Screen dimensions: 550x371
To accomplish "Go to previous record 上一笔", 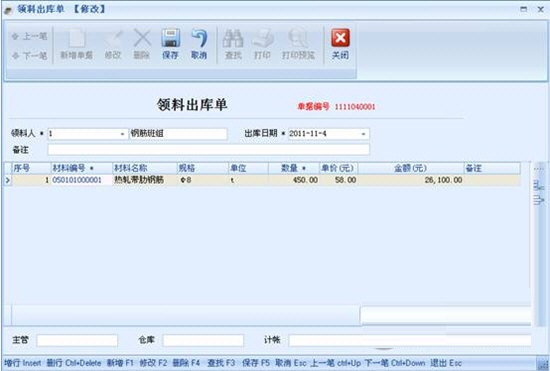I will pos(29,36).
